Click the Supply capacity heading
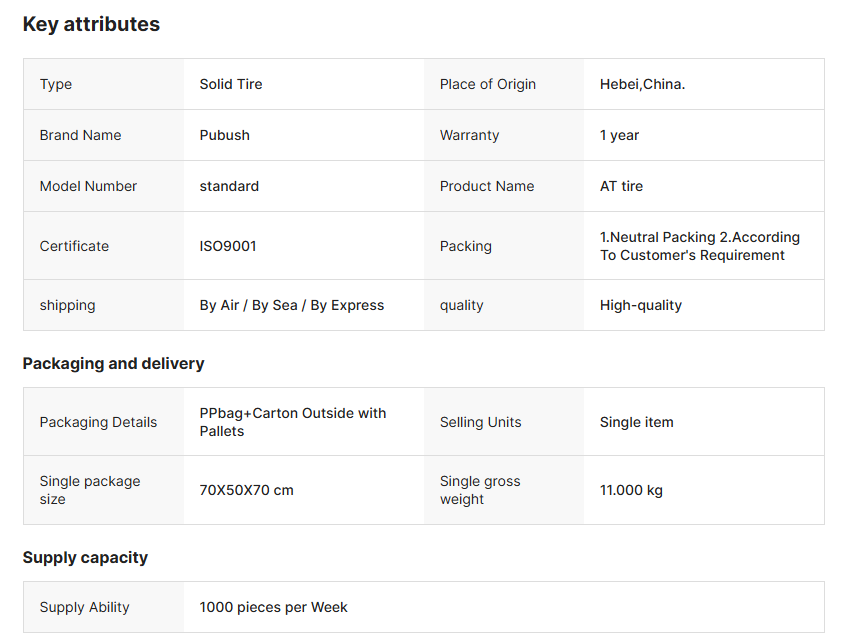 (85, 557)
